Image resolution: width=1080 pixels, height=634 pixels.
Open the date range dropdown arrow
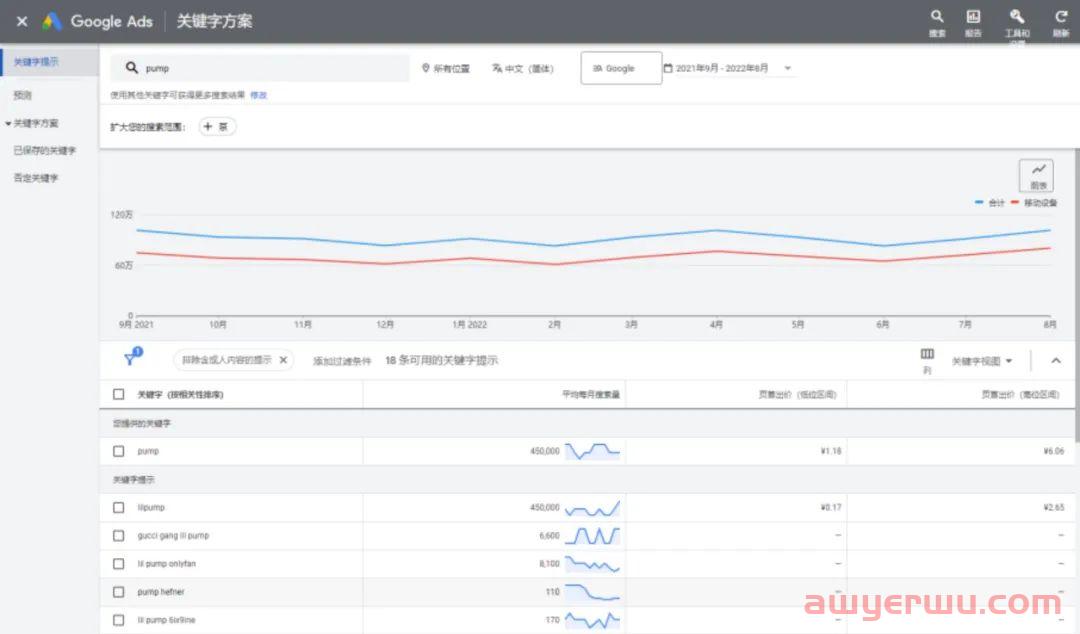click(788, 68)
